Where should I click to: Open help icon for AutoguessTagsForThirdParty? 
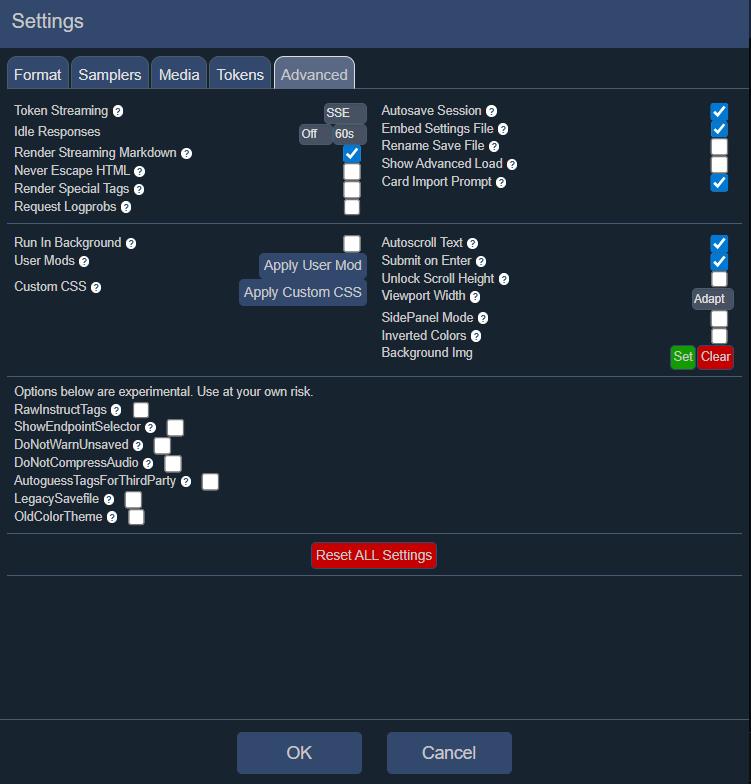(186, 482)
